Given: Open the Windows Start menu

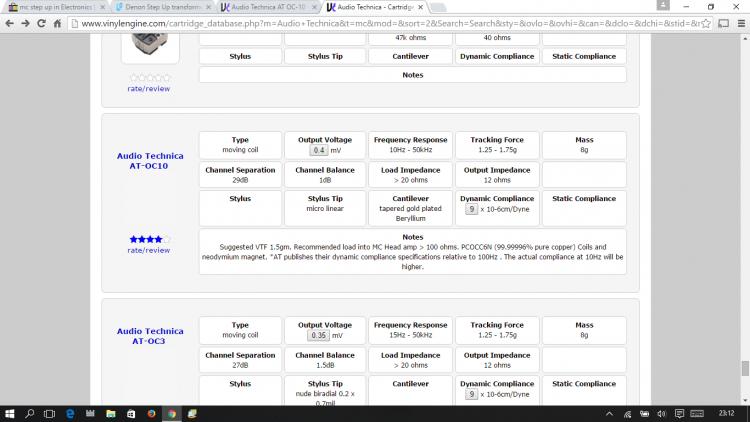Looking at the screenshot, I should coord(9,414).
